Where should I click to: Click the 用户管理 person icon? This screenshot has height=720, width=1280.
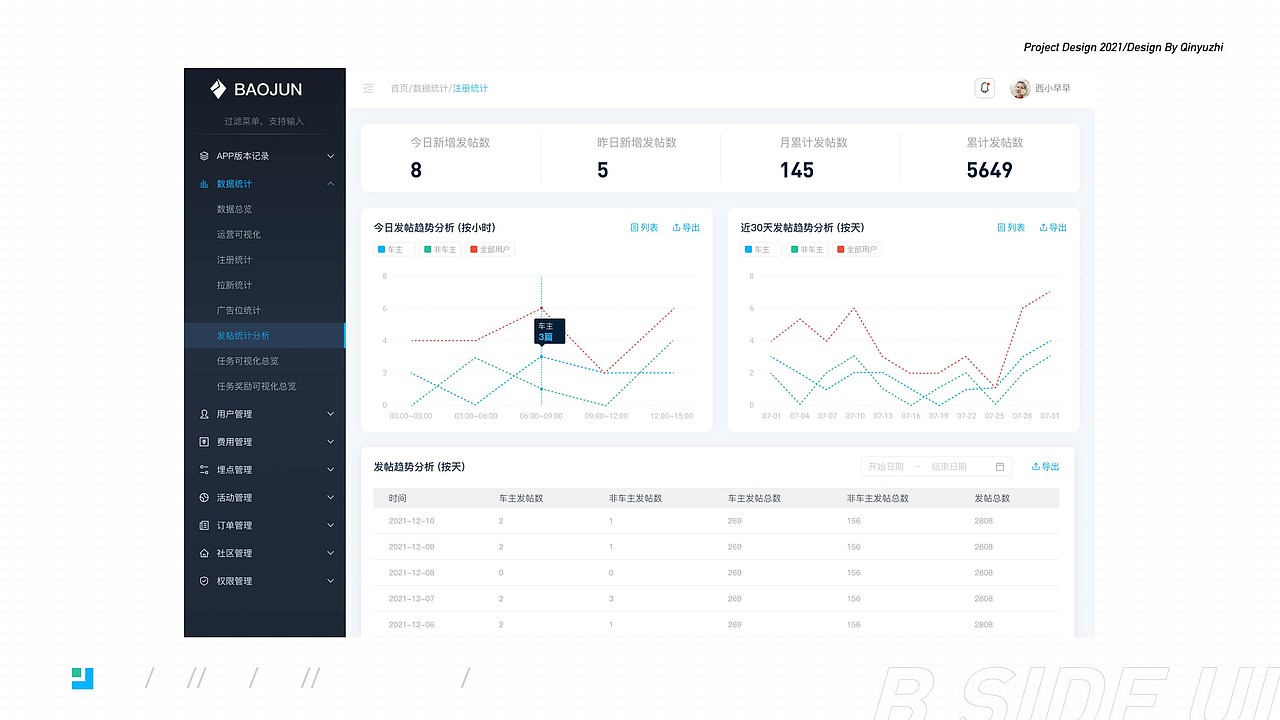(x=204, y=414)
